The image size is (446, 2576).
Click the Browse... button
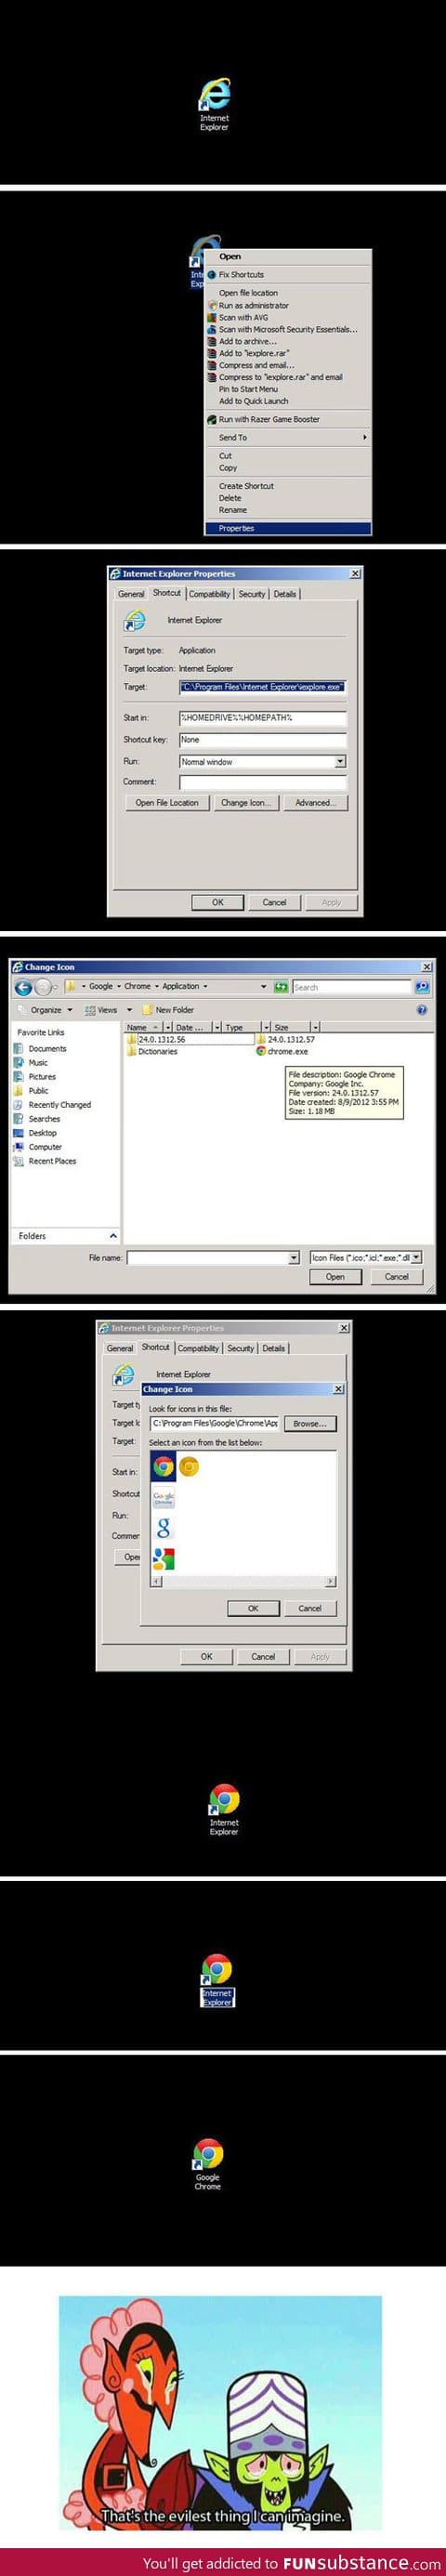tap(310, 1423)
